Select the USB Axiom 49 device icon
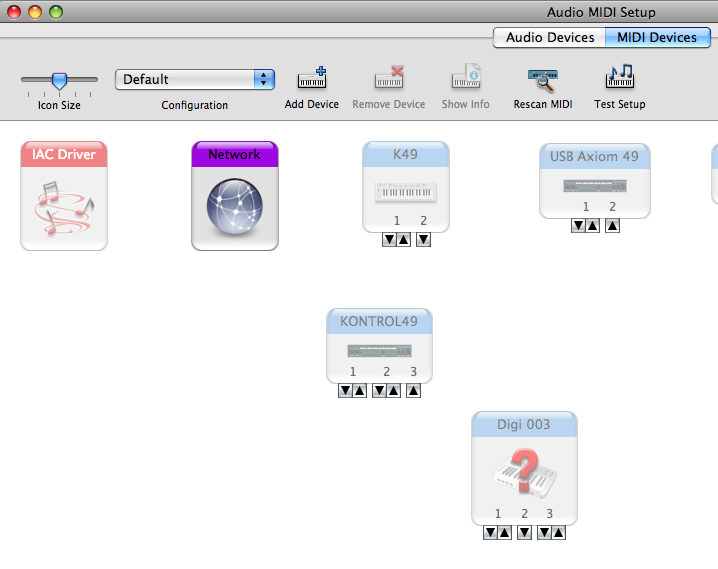 click(x=595, y=186)
